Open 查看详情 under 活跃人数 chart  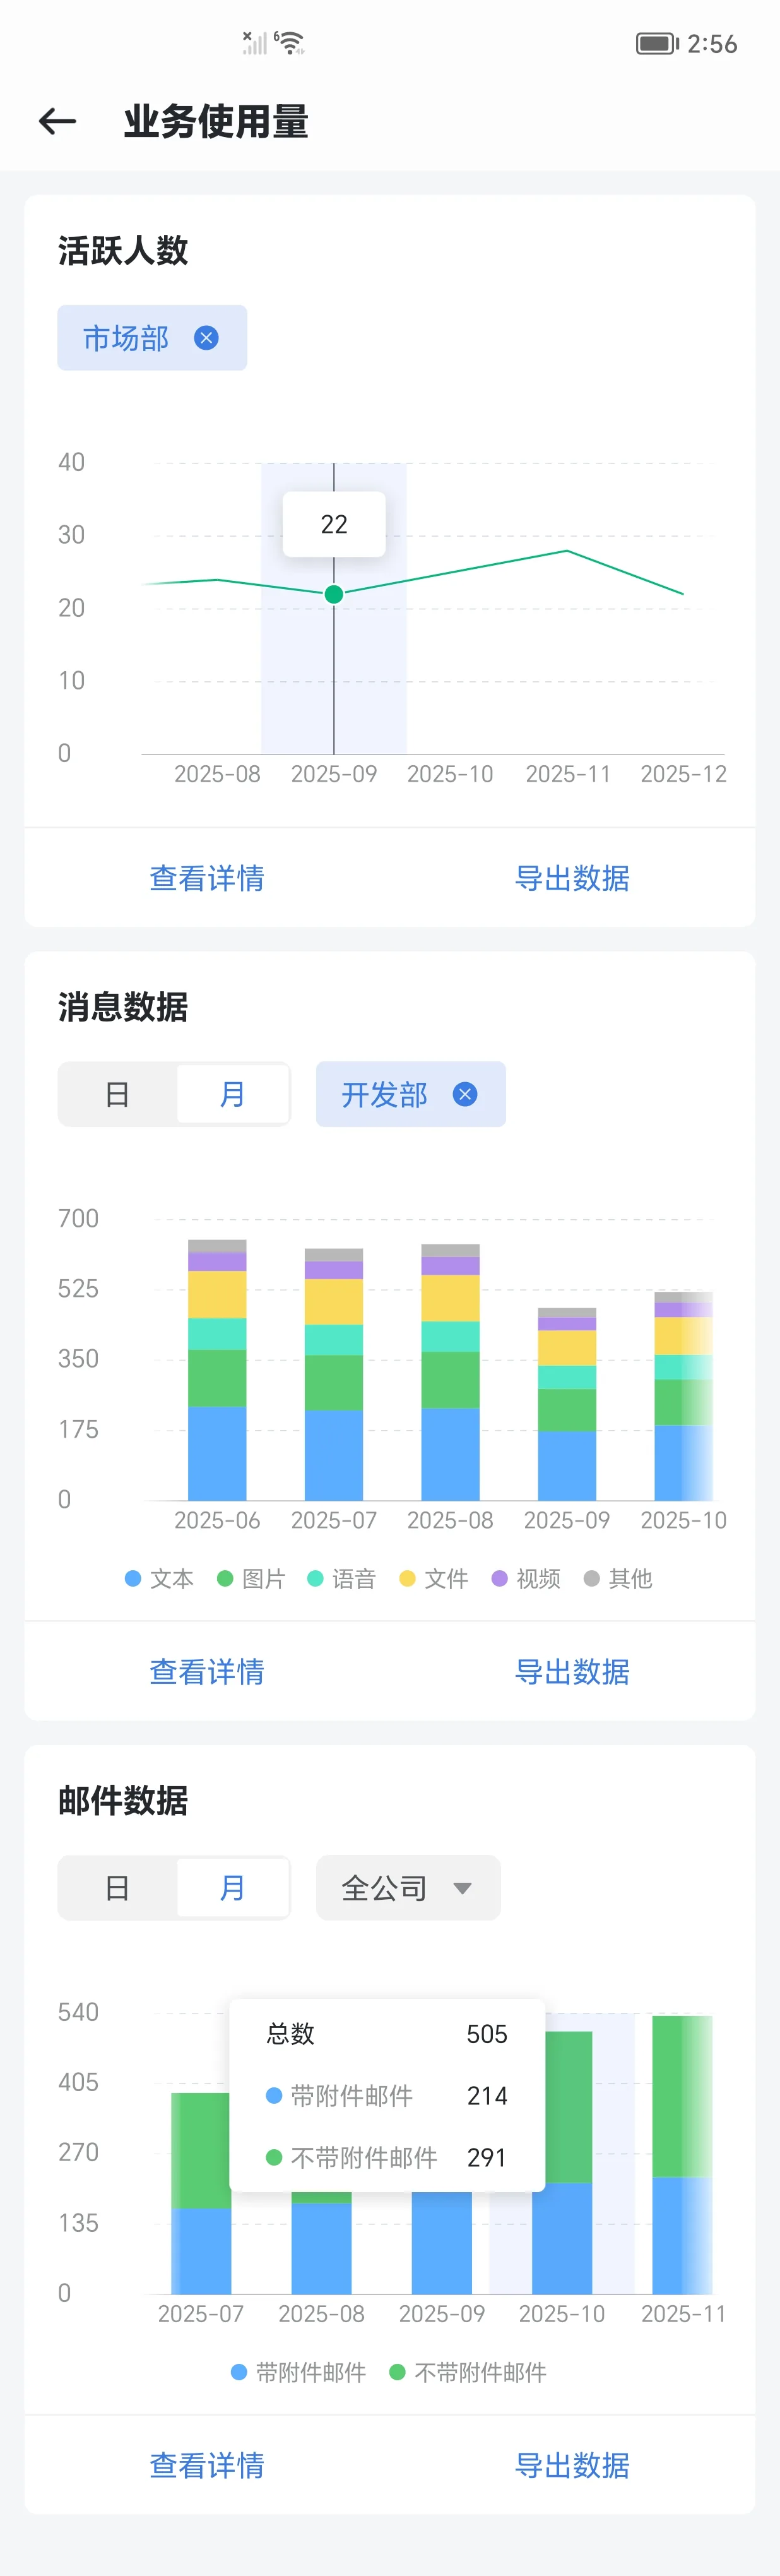pyautogui.click(x=207, y=878)
